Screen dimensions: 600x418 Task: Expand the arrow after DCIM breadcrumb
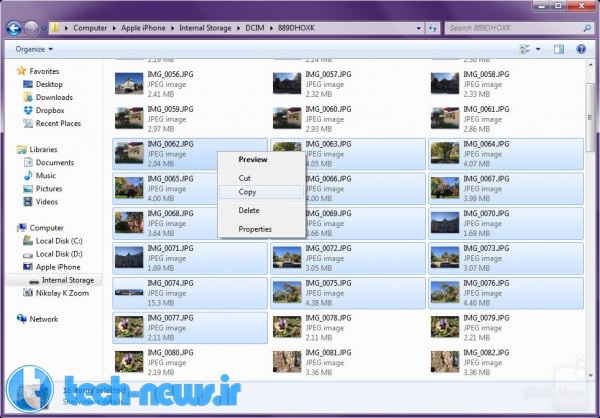point(271,28)
